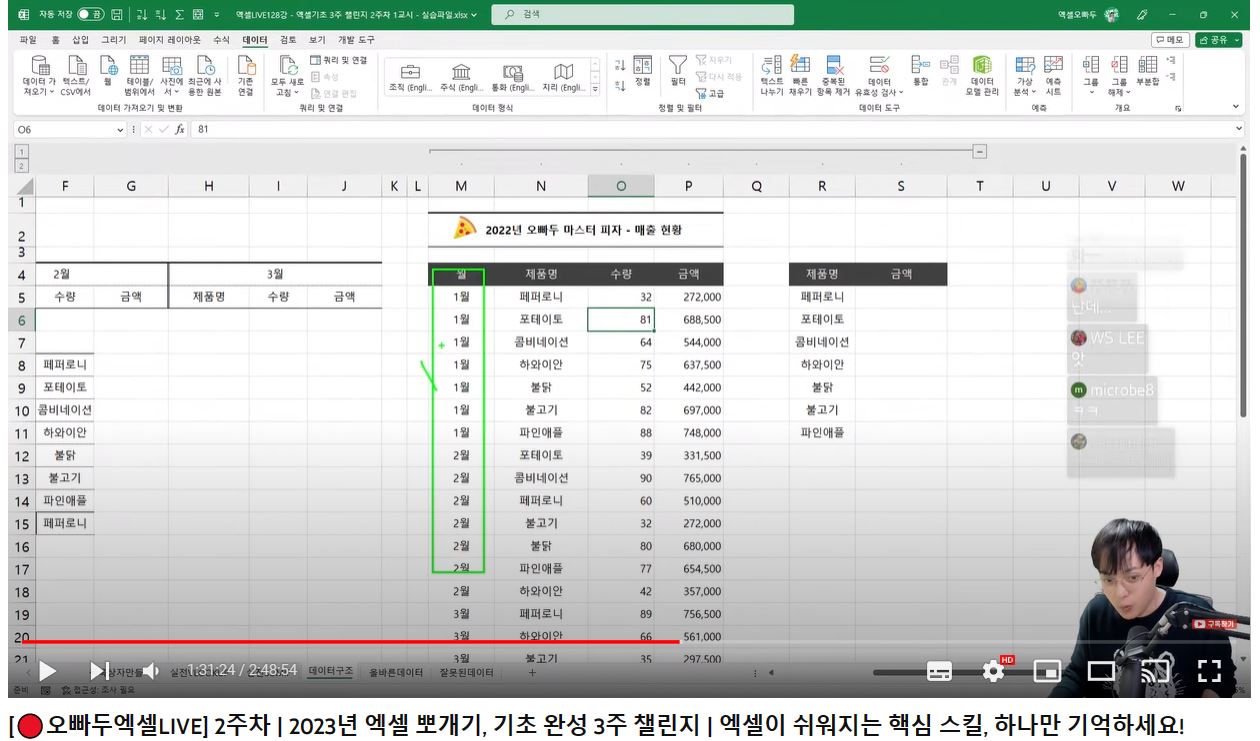Select the 조직 data type
Image resolution: width=1260 pixels, height=741 pixels.
[x=410, y=77]
